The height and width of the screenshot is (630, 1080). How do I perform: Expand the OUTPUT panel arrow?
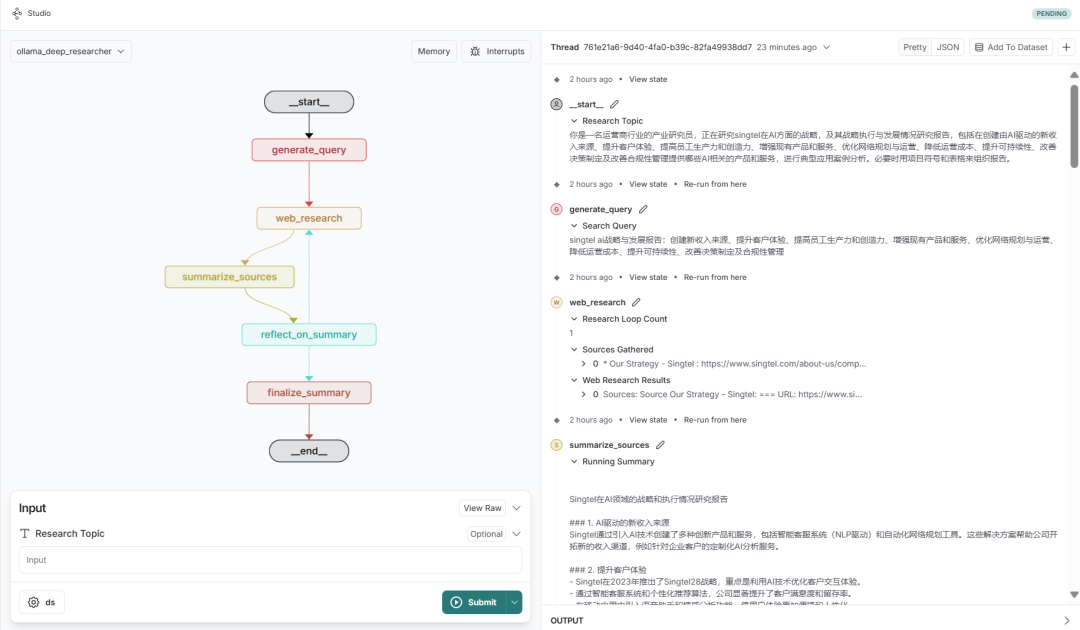point(1066,620)
